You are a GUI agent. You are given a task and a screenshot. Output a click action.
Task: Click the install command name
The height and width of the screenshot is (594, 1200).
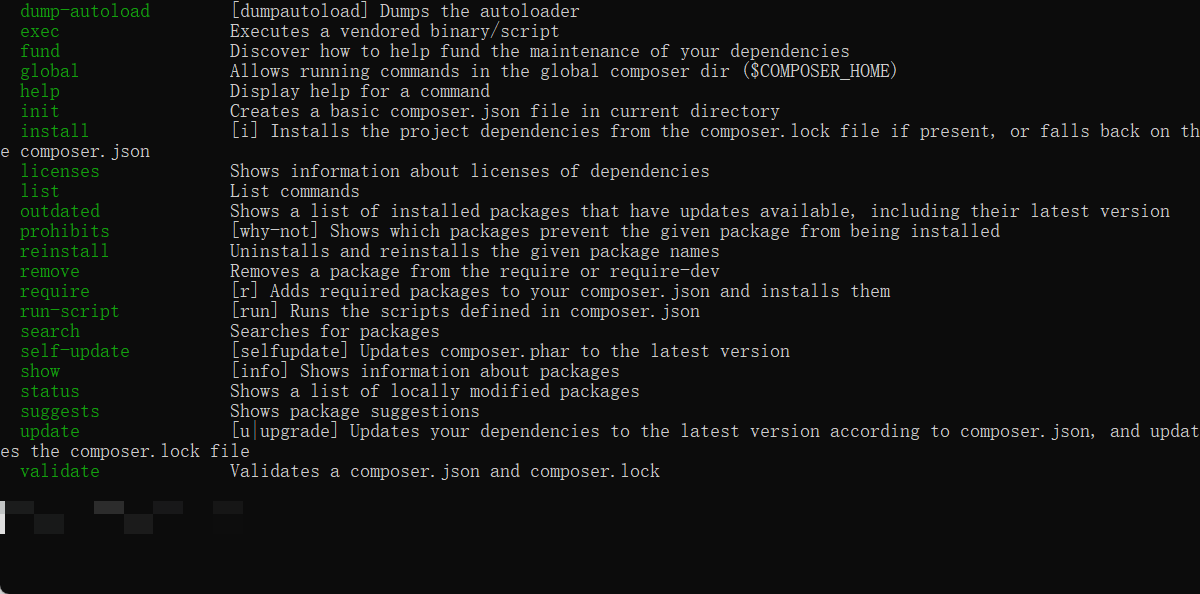(x=54, y=132)
